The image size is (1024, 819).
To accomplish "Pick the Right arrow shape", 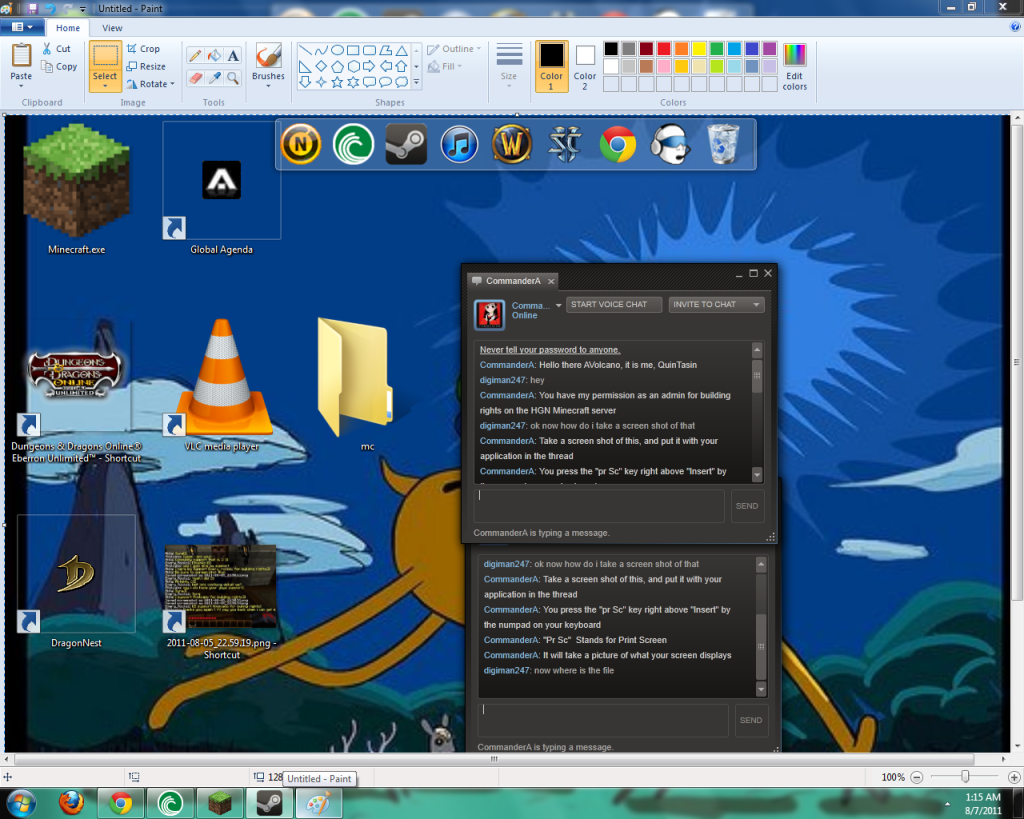I will tap(369, 67).
